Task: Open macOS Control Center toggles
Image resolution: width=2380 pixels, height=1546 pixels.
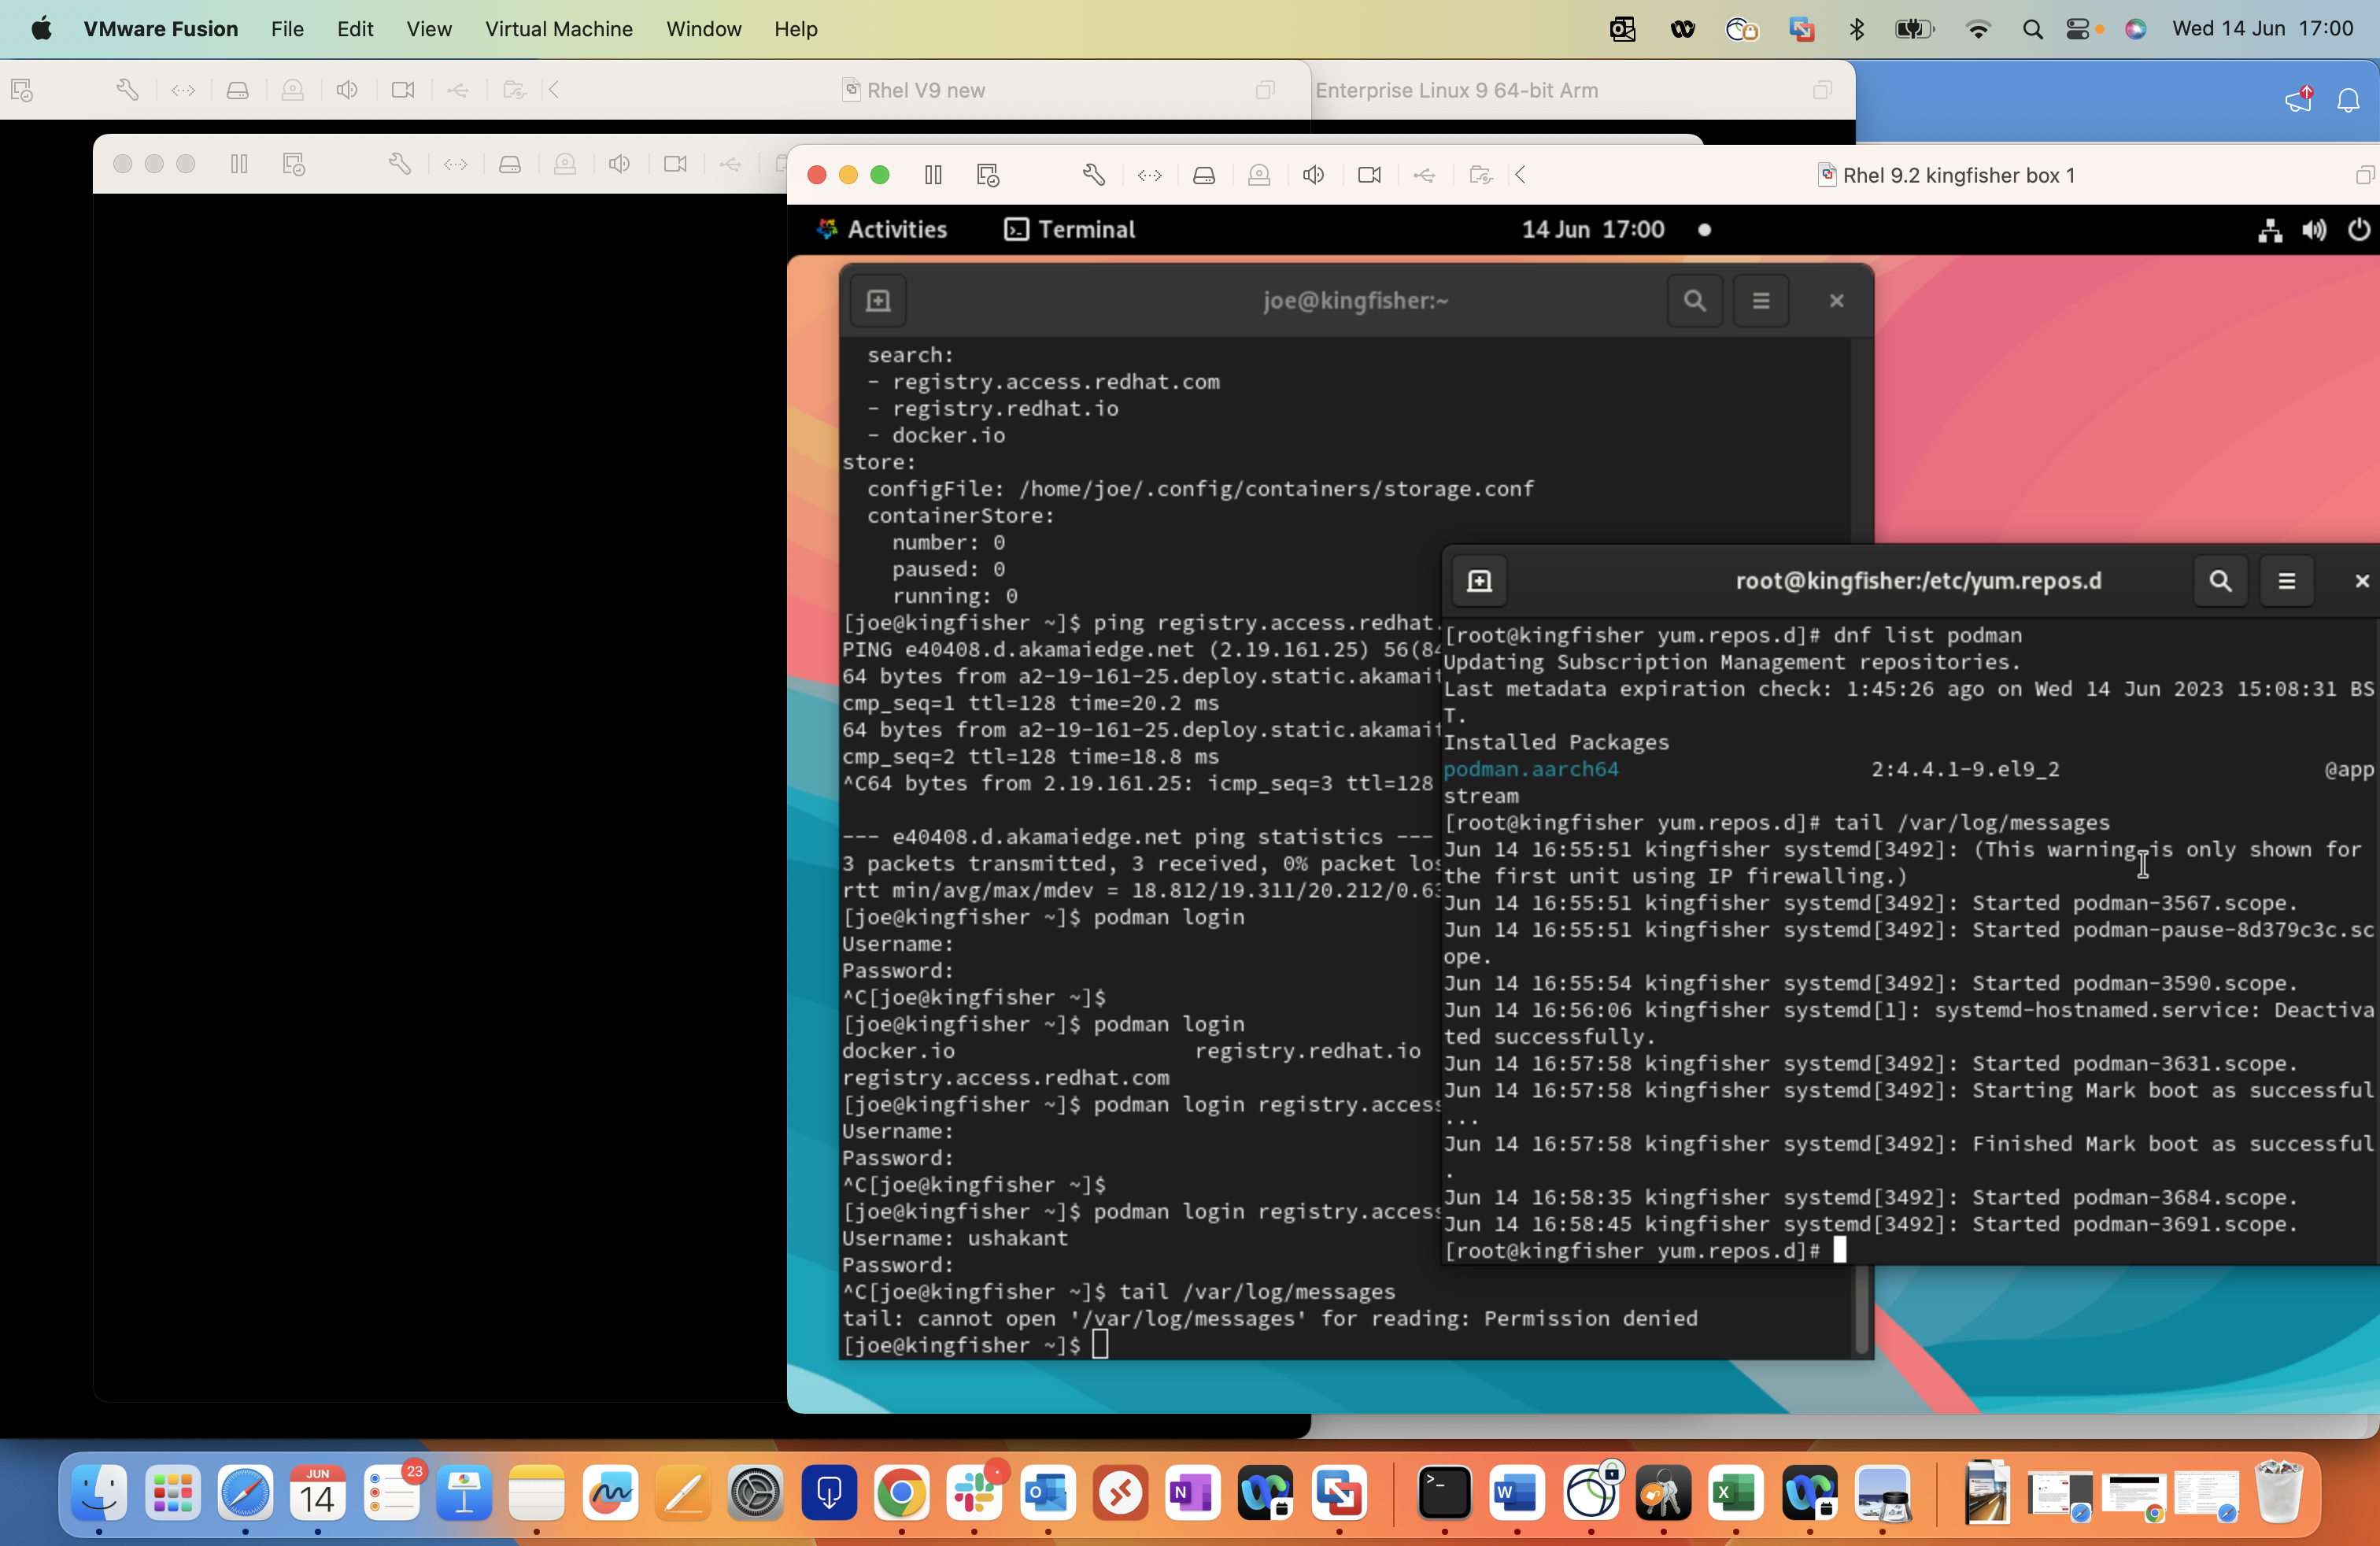Action: [x=2078, y=29]
